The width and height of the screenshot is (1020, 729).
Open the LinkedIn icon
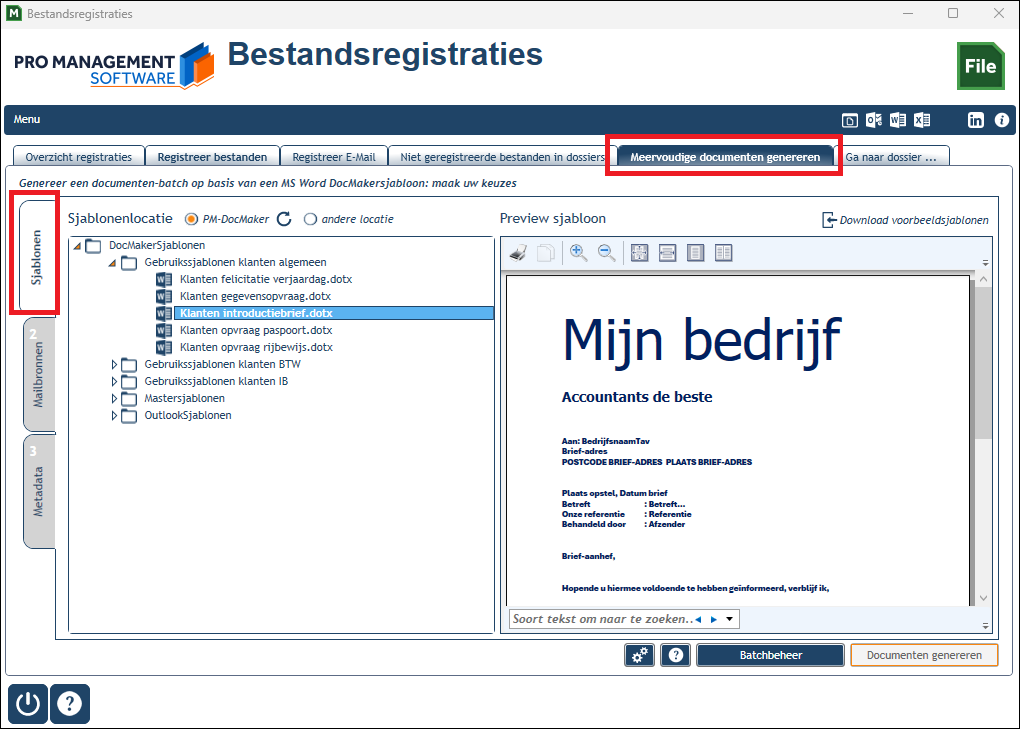pos(976,120)
